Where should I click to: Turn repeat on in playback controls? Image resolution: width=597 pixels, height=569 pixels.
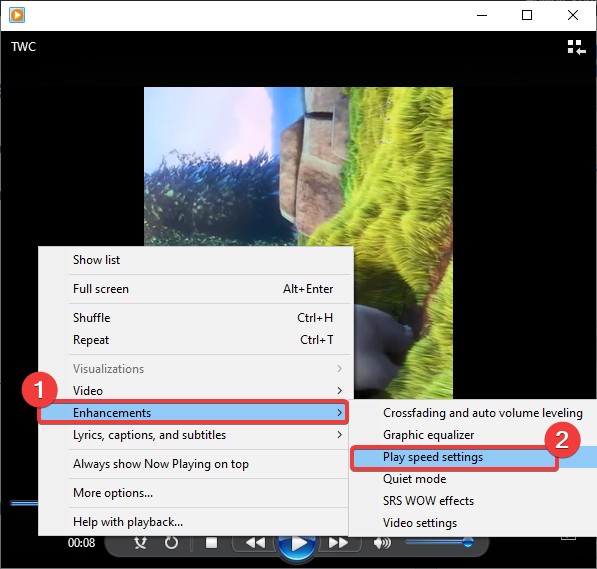point(171,543)
